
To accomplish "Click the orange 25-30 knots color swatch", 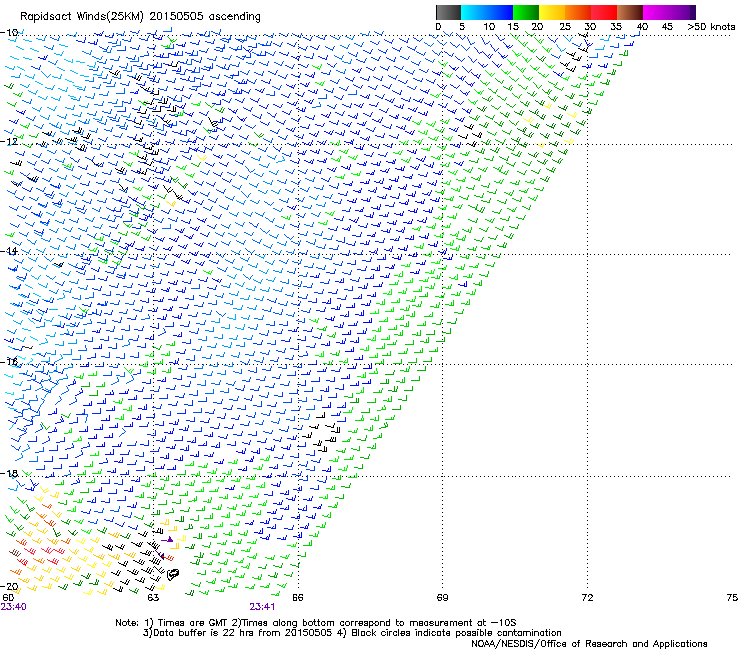I will [x=578, y=12].
